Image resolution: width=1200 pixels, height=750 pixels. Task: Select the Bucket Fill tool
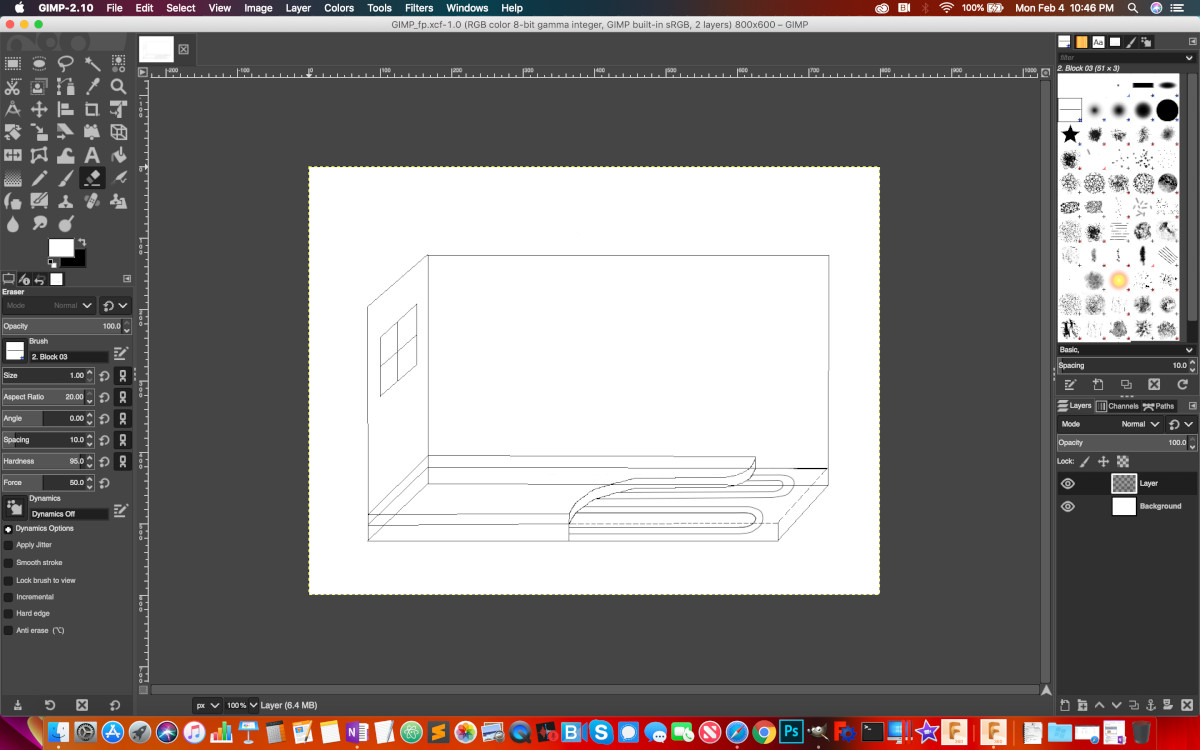coord(118,155)
